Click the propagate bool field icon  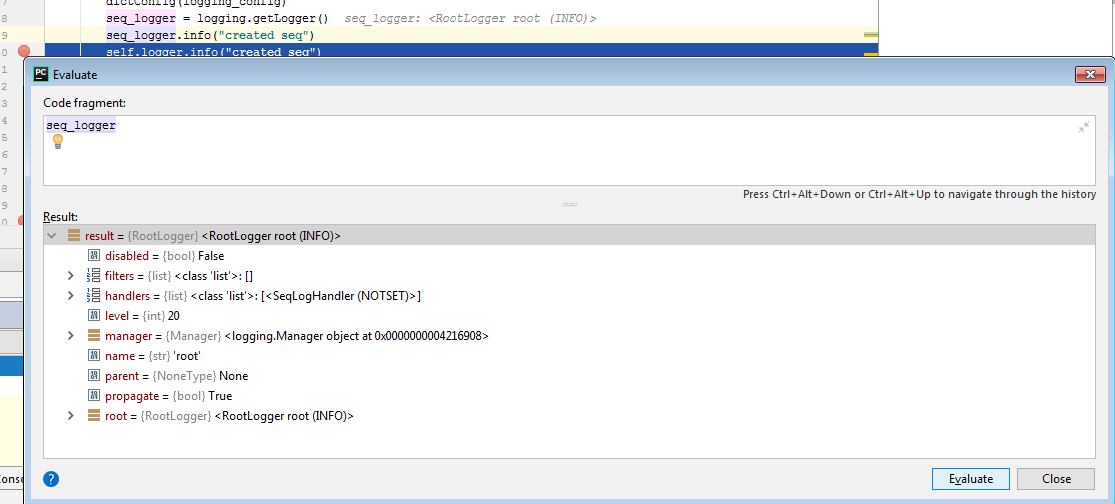93,395
